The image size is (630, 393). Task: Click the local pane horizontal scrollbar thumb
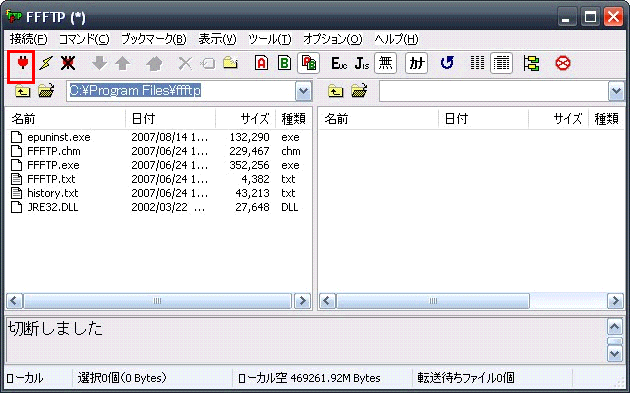[x=157, y=301]
